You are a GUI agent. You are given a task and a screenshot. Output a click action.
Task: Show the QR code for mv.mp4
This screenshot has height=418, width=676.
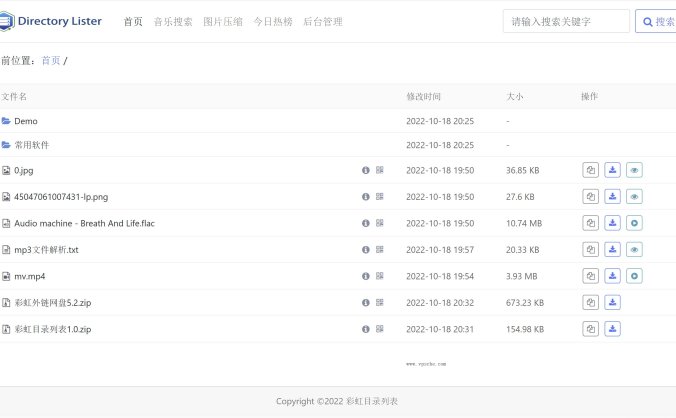coord(380,276)
